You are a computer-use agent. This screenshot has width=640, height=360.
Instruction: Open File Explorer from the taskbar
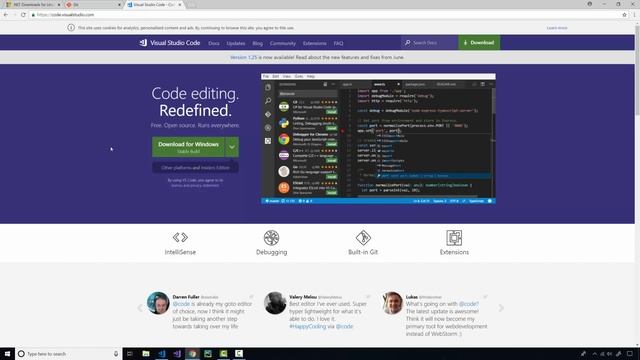click(x=146, y=354)
